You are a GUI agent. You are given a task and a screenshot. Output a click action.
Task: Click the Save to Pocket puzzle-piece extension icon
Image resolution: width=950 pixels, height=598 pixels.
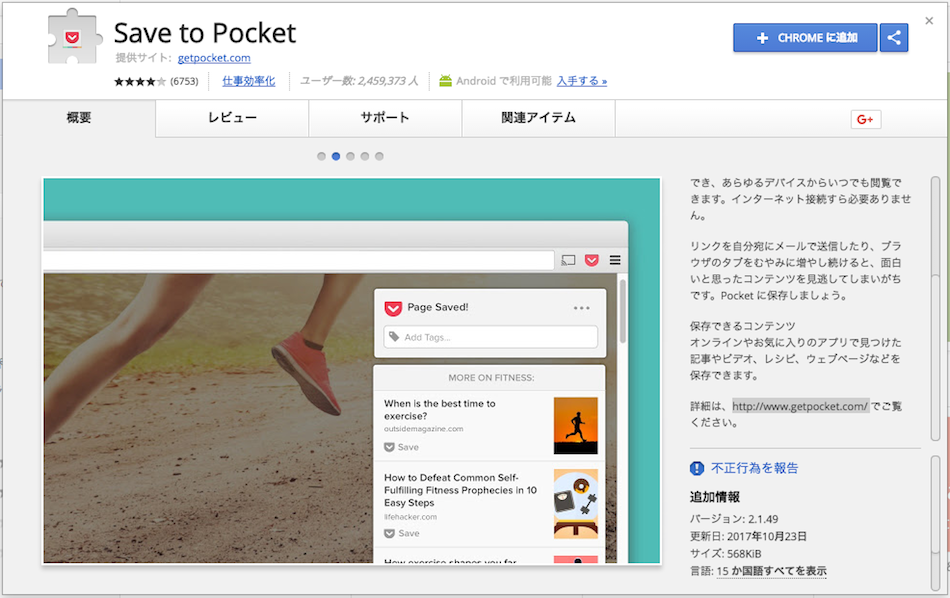pyautogui.click(x=73, y=36)
